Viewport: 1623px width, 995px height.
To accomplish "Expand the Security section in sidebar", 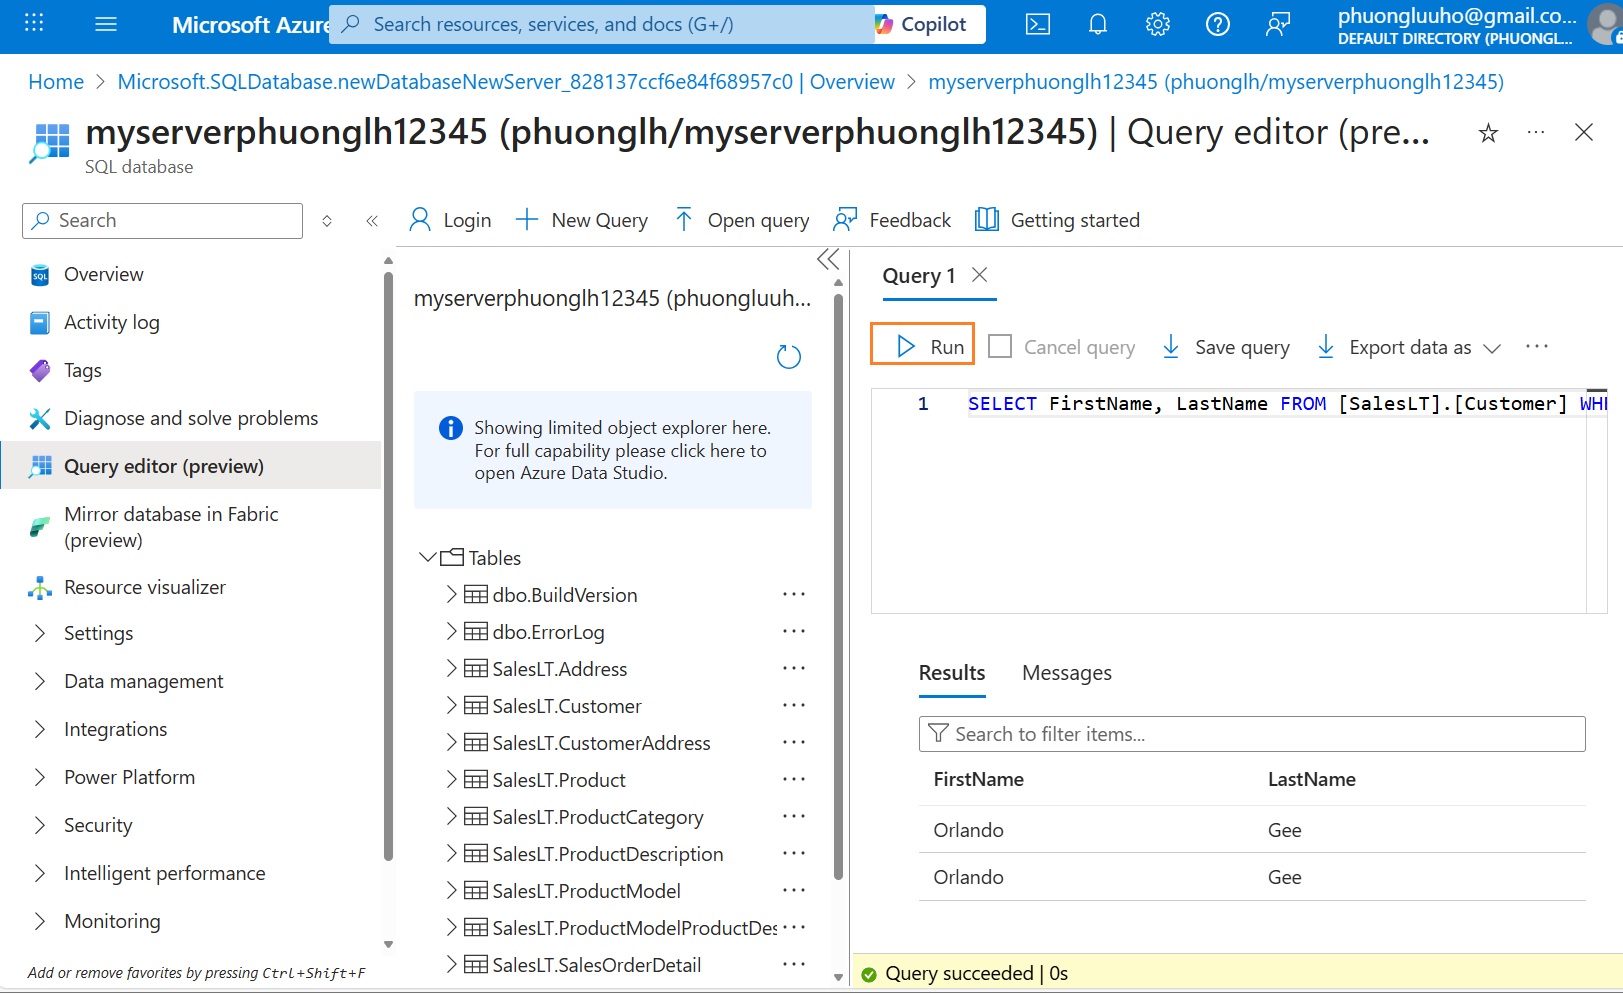I will click(x=40, y=825).
